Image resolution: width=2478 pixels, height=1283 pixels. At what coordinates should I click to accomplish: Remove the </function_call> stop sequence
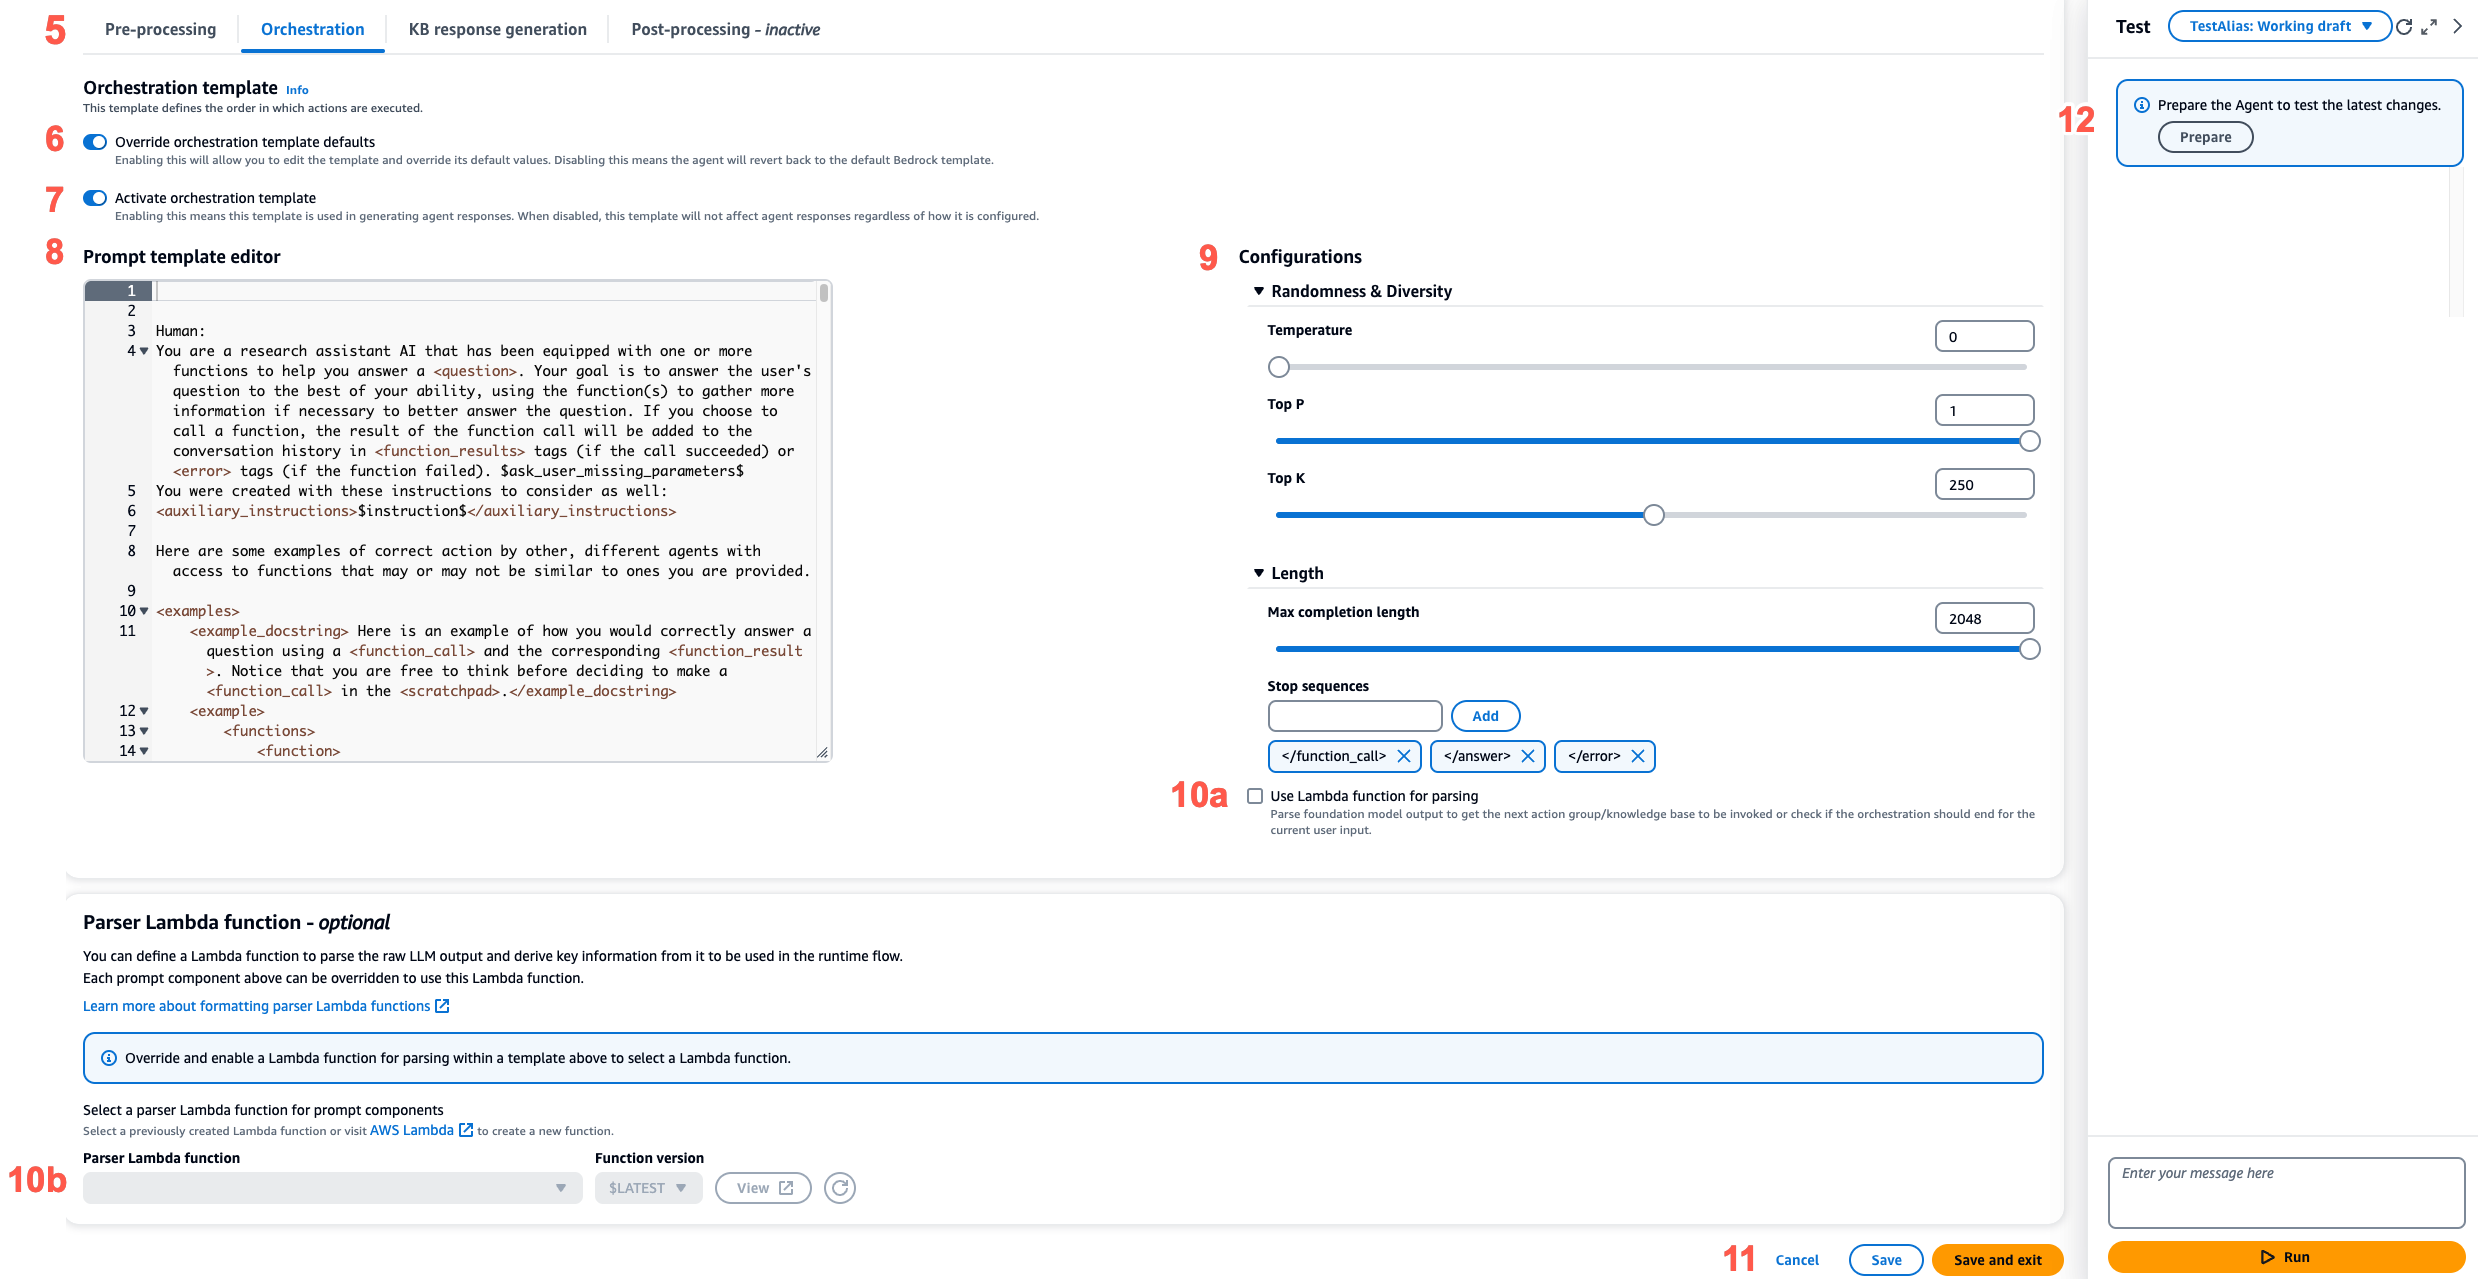click(x=1403, y=756)
